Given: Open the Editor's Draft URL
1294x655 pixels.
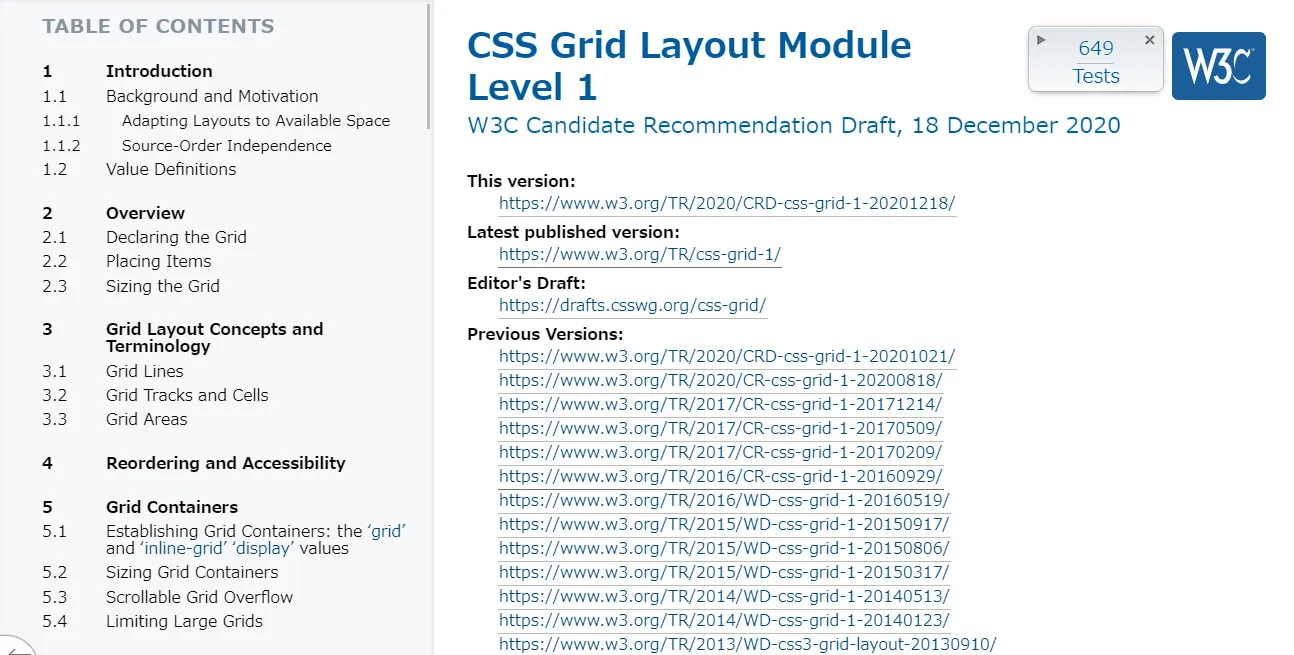Looking at the screenshot, I should (x=633, y=305).
